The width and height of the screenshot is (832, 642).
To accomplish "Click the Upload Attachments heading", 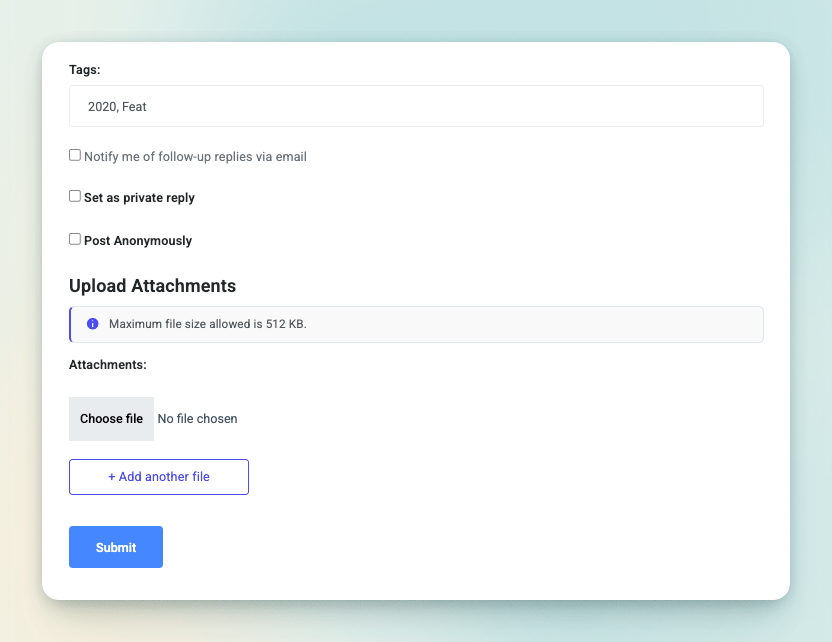I will coord(152,286).
